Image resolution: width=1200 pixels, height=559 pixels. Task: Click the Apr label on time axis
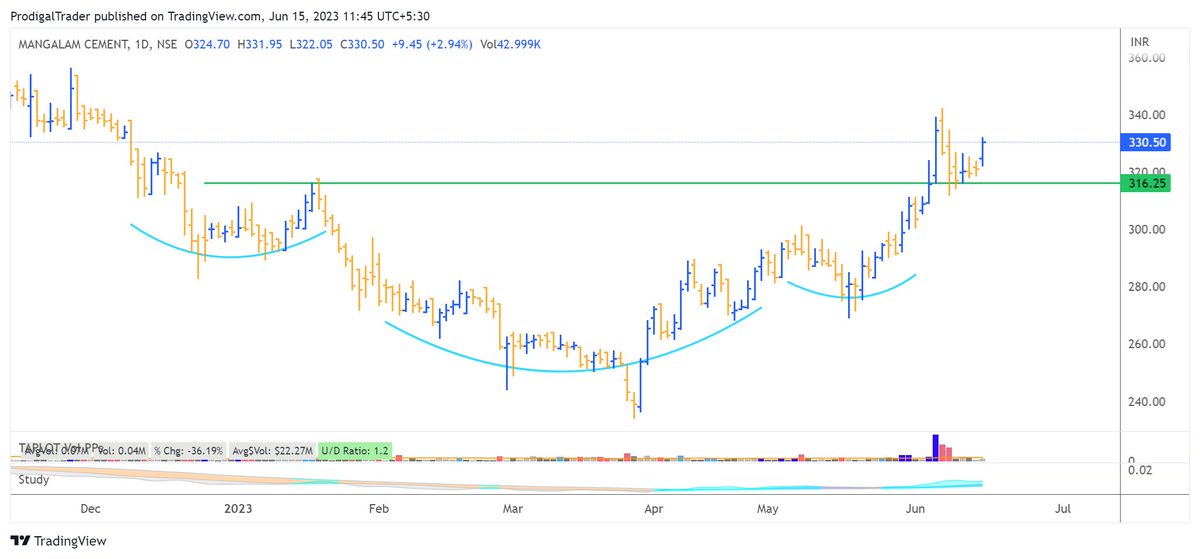(x=654, y=508)
